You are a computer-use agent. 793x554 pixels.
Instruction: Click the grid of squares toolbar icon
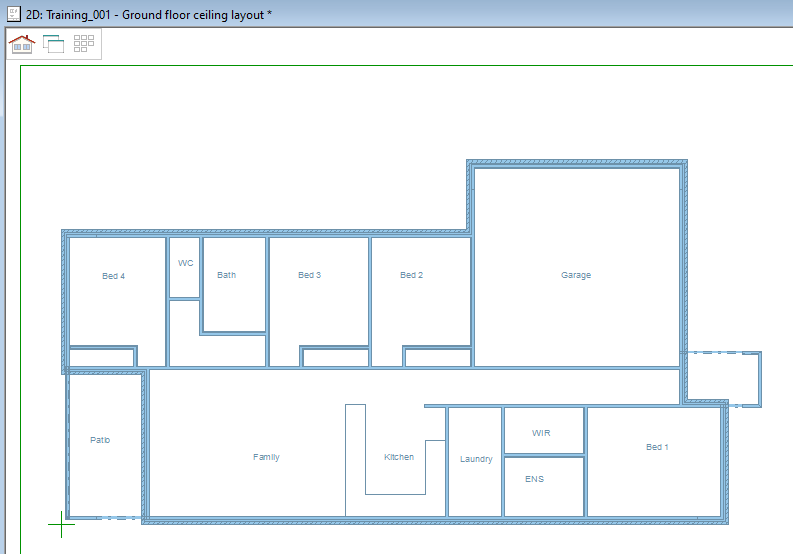(84, 44)
